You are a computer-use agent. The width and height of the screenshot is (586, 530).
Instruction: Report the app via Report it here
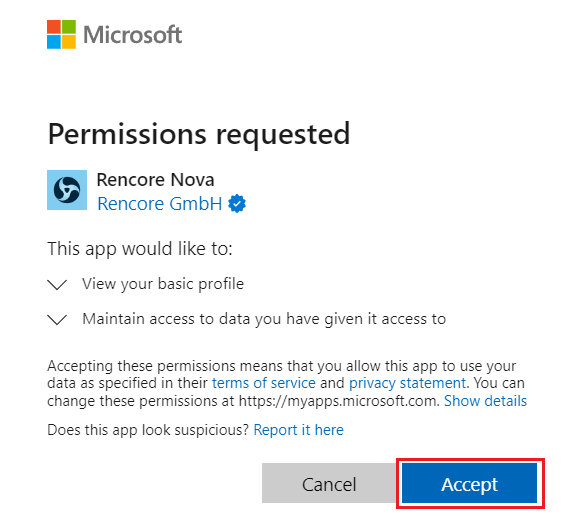click(x=298, y=430)
